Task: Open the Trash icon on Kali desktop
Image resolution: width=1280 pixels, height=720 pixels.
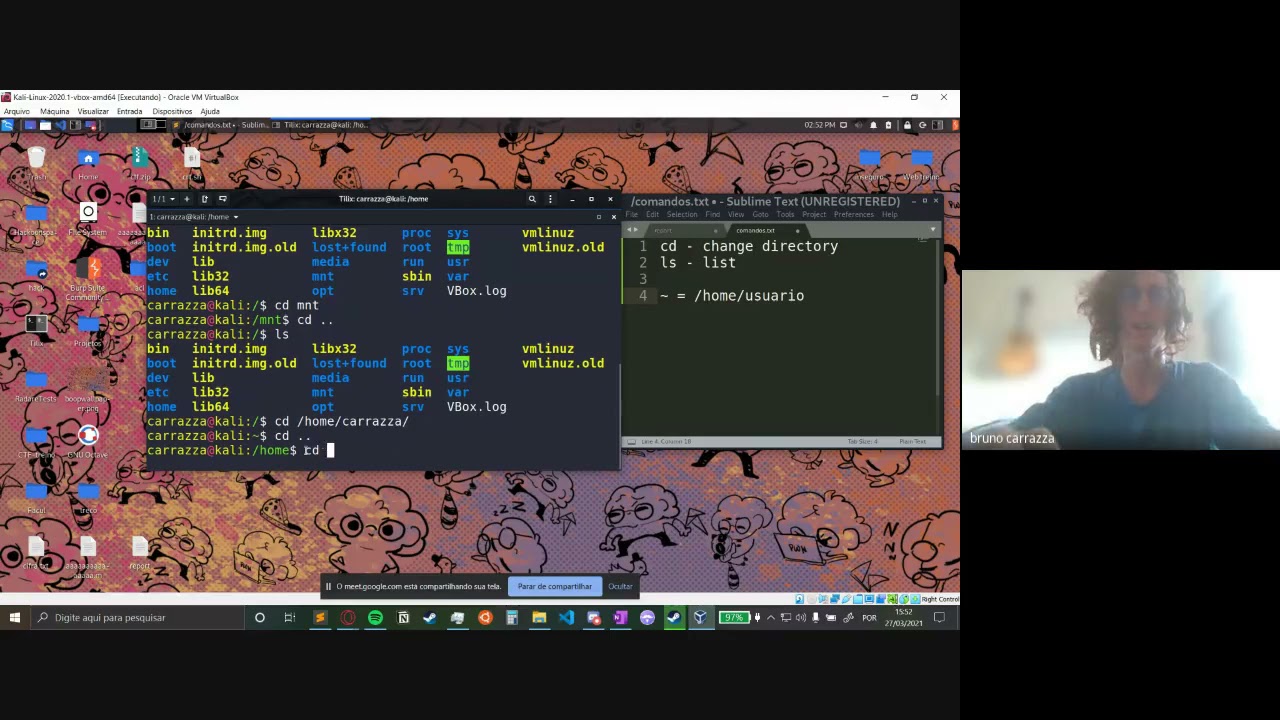Action: [x=37, y=164]
